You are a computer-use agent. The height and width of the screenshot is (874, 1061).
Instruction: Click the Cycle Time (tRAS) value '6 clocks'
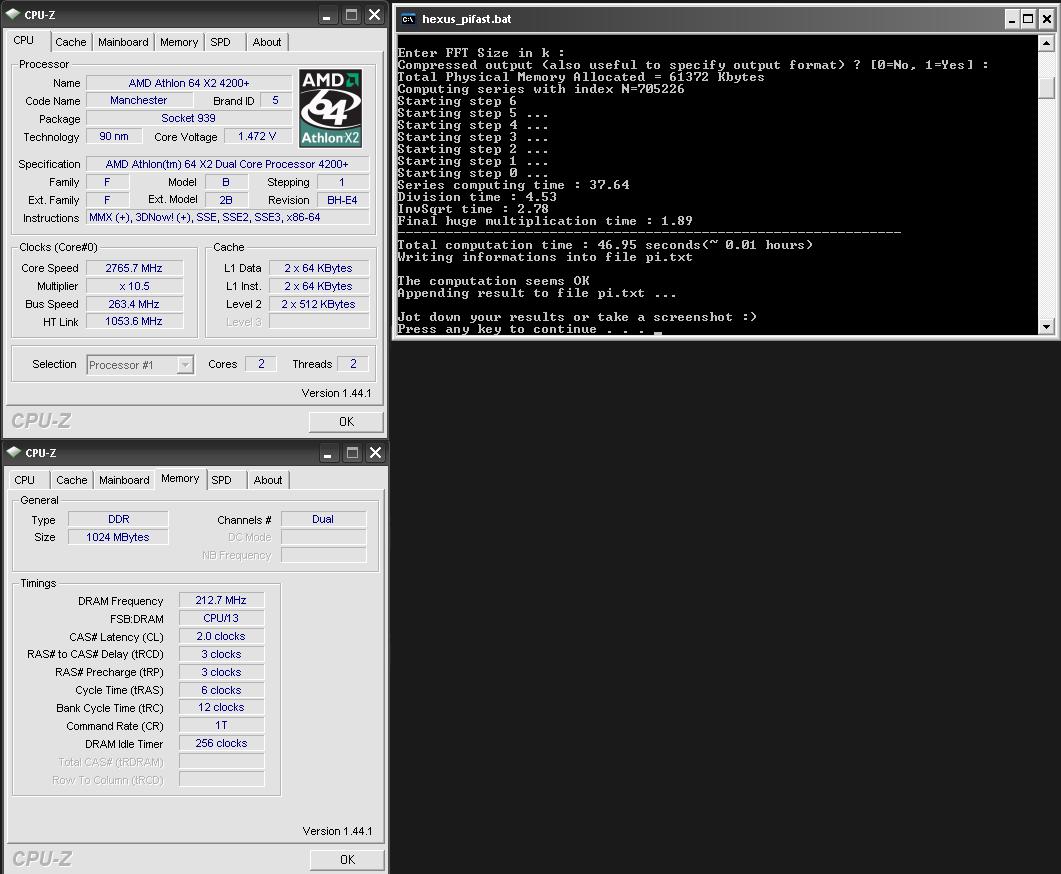(x=221, y=690)
